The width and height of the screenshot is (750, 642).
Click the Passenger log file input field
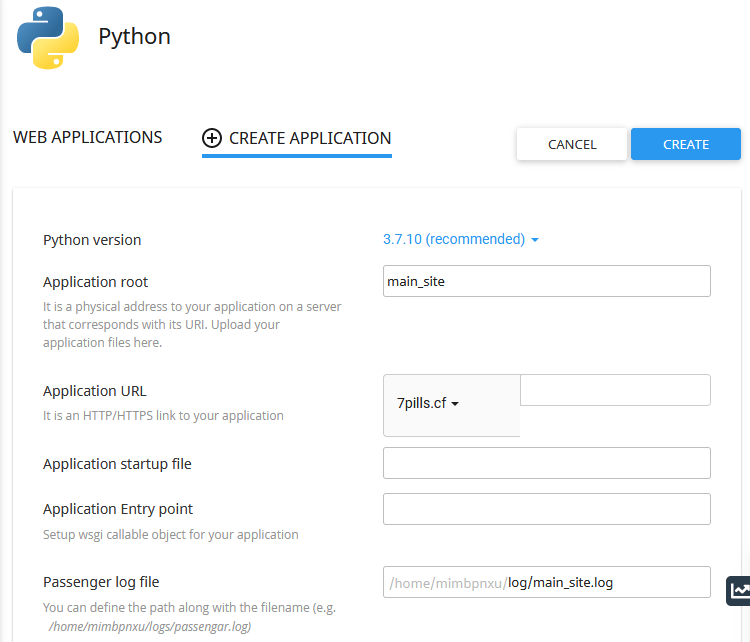547,582
